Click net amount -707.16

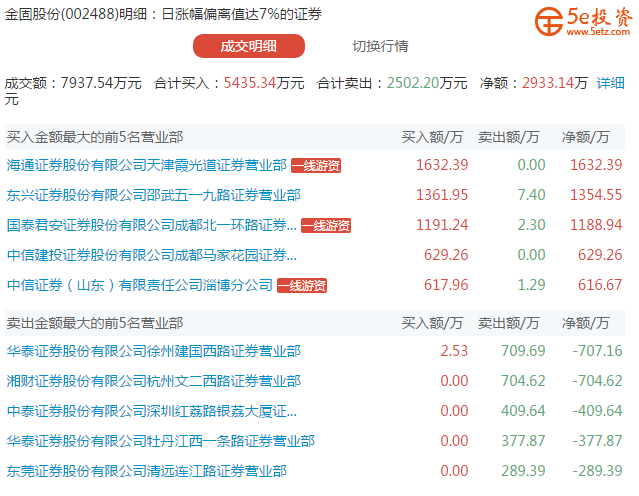point(597,351)
